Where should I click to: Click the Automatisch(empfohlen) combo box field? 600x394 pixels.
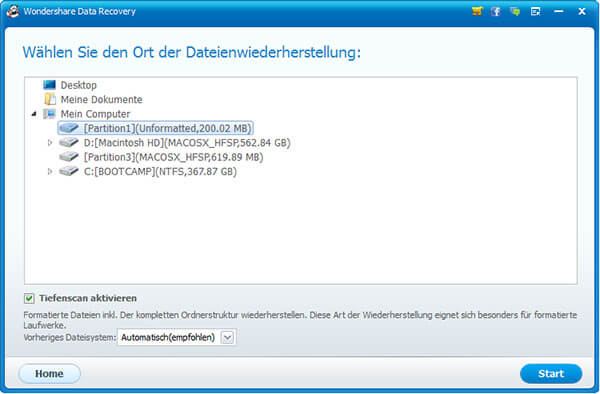tap(177, 337)
